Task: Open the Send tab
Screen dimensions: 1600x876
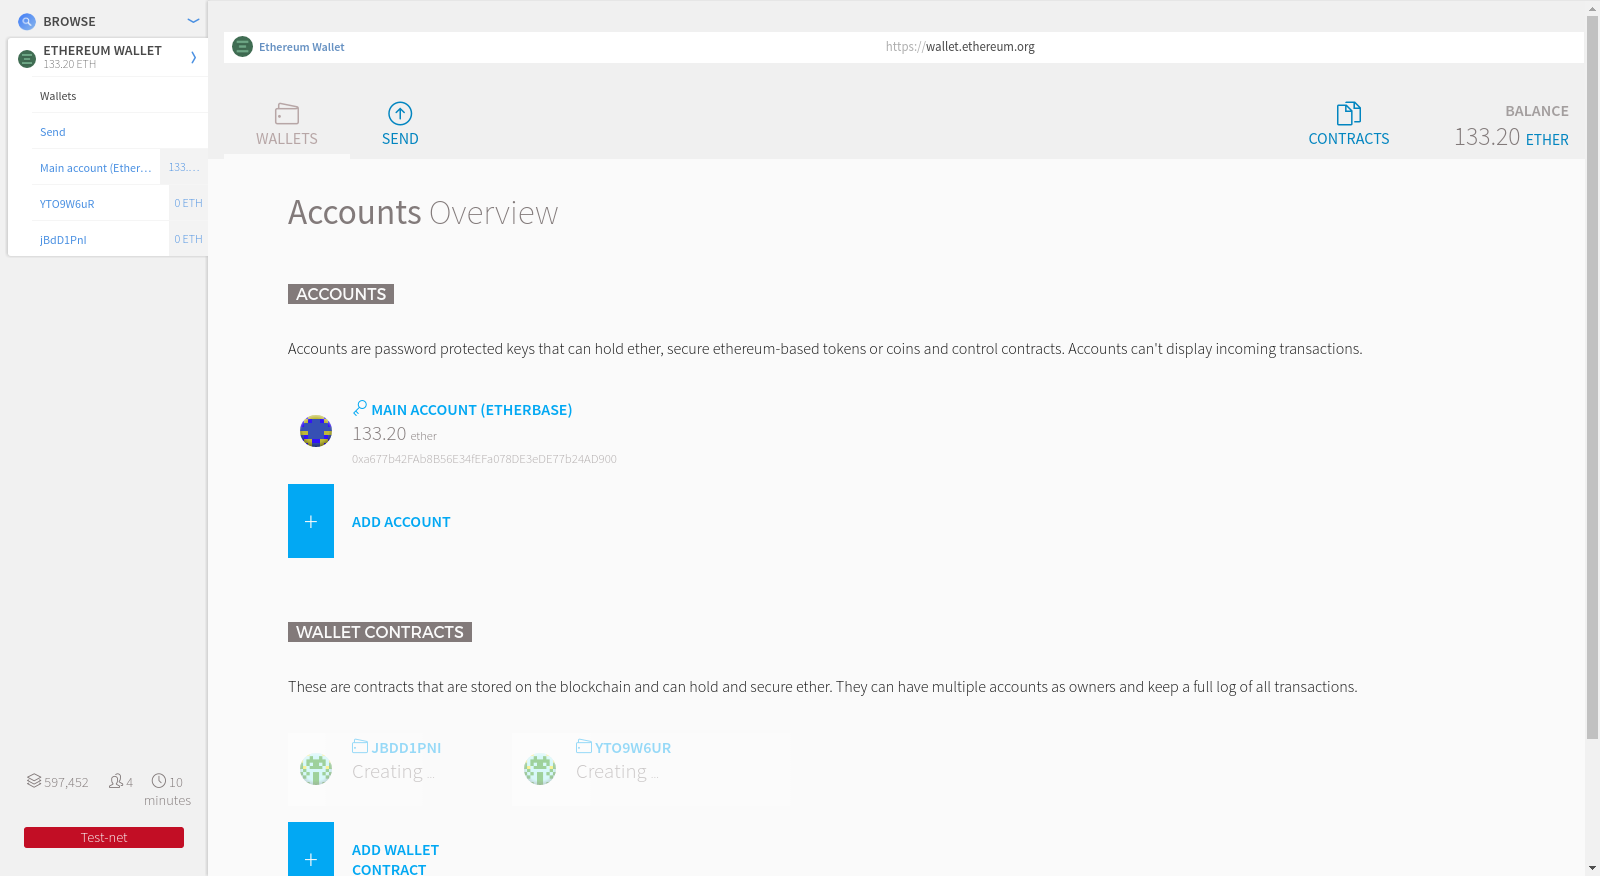Action: (400, 125)
